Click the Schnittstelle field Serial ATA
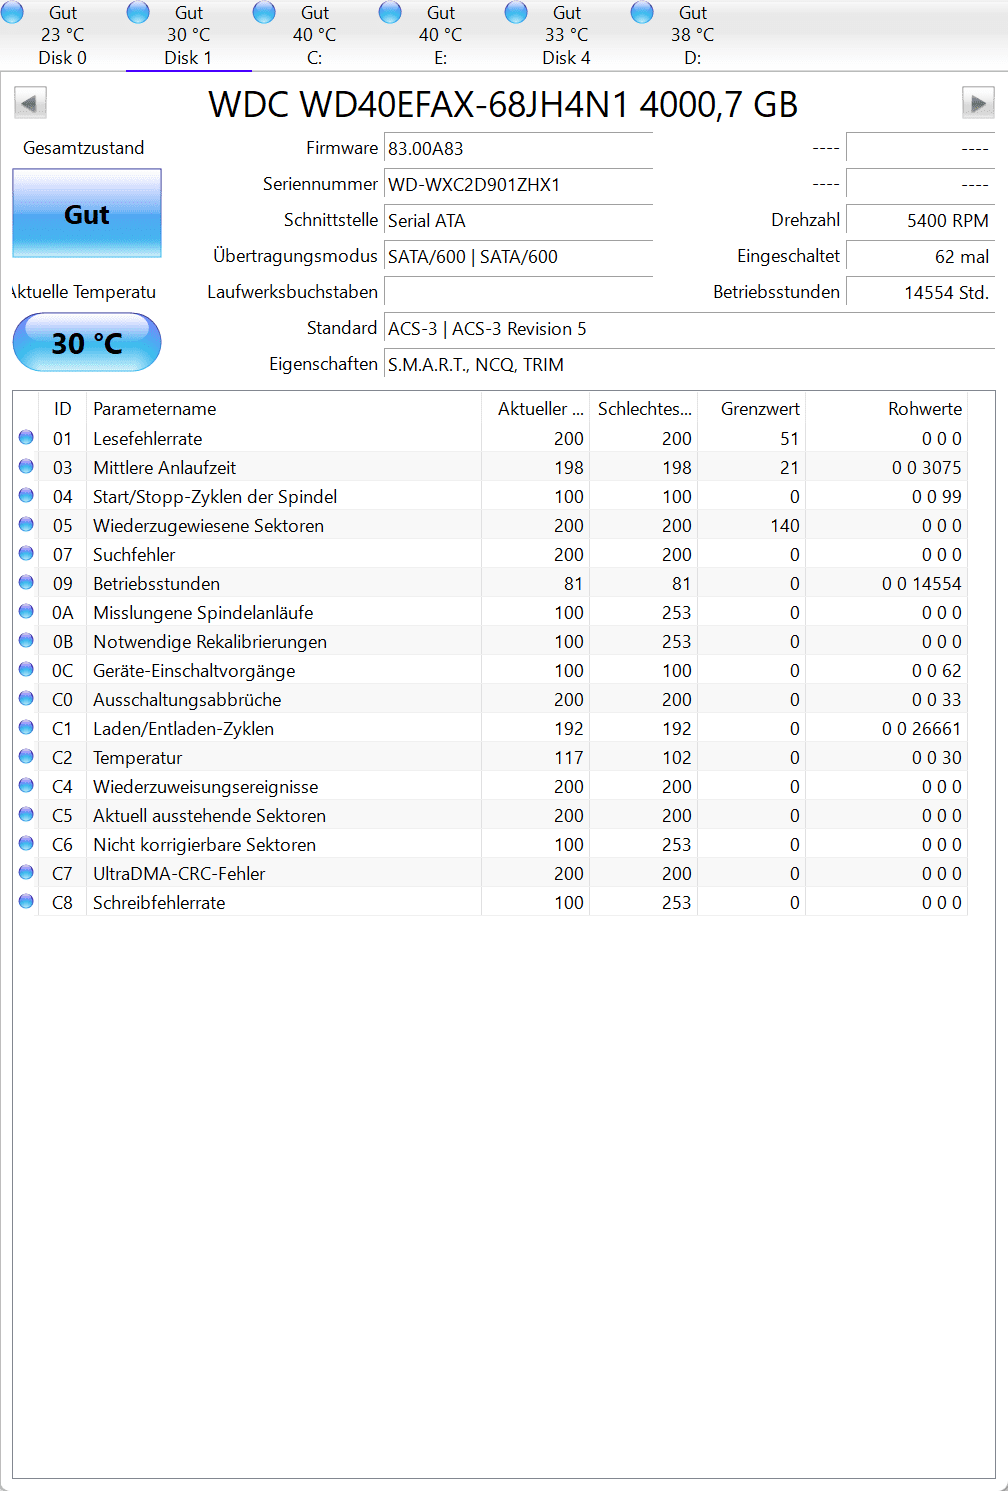The height and width of the screenshot is (1491, 1008). pos(518,221)
